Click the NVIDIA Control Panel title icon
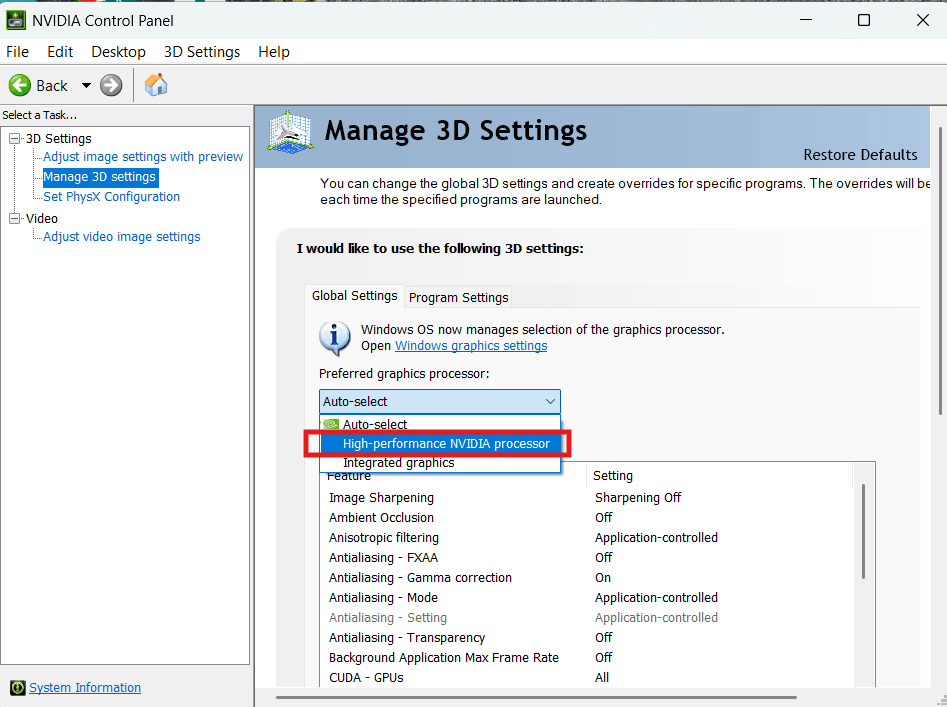Viewport: 947px width, 707px height. coord(16,20)
